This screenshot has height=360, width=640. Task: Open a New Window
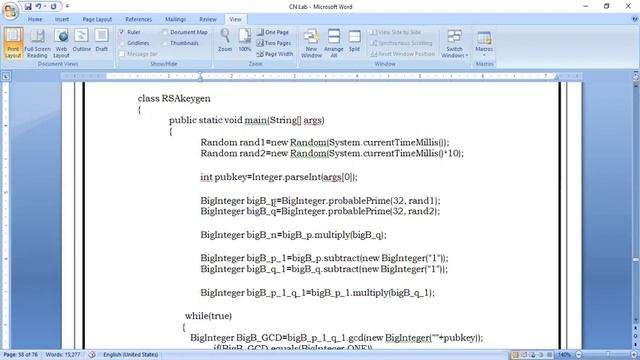click(311, 43)
